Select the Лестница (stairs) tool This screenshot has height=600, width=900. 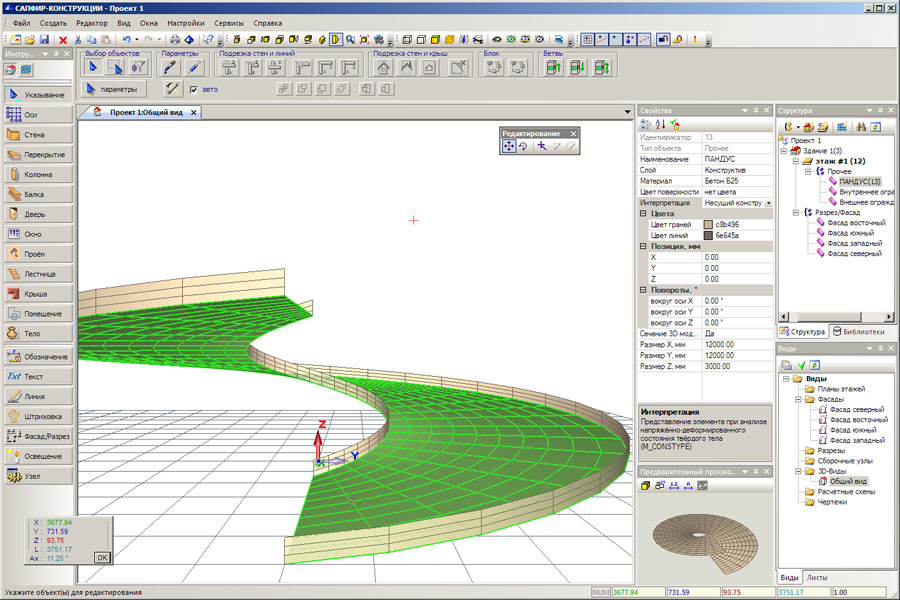(38, 273)
